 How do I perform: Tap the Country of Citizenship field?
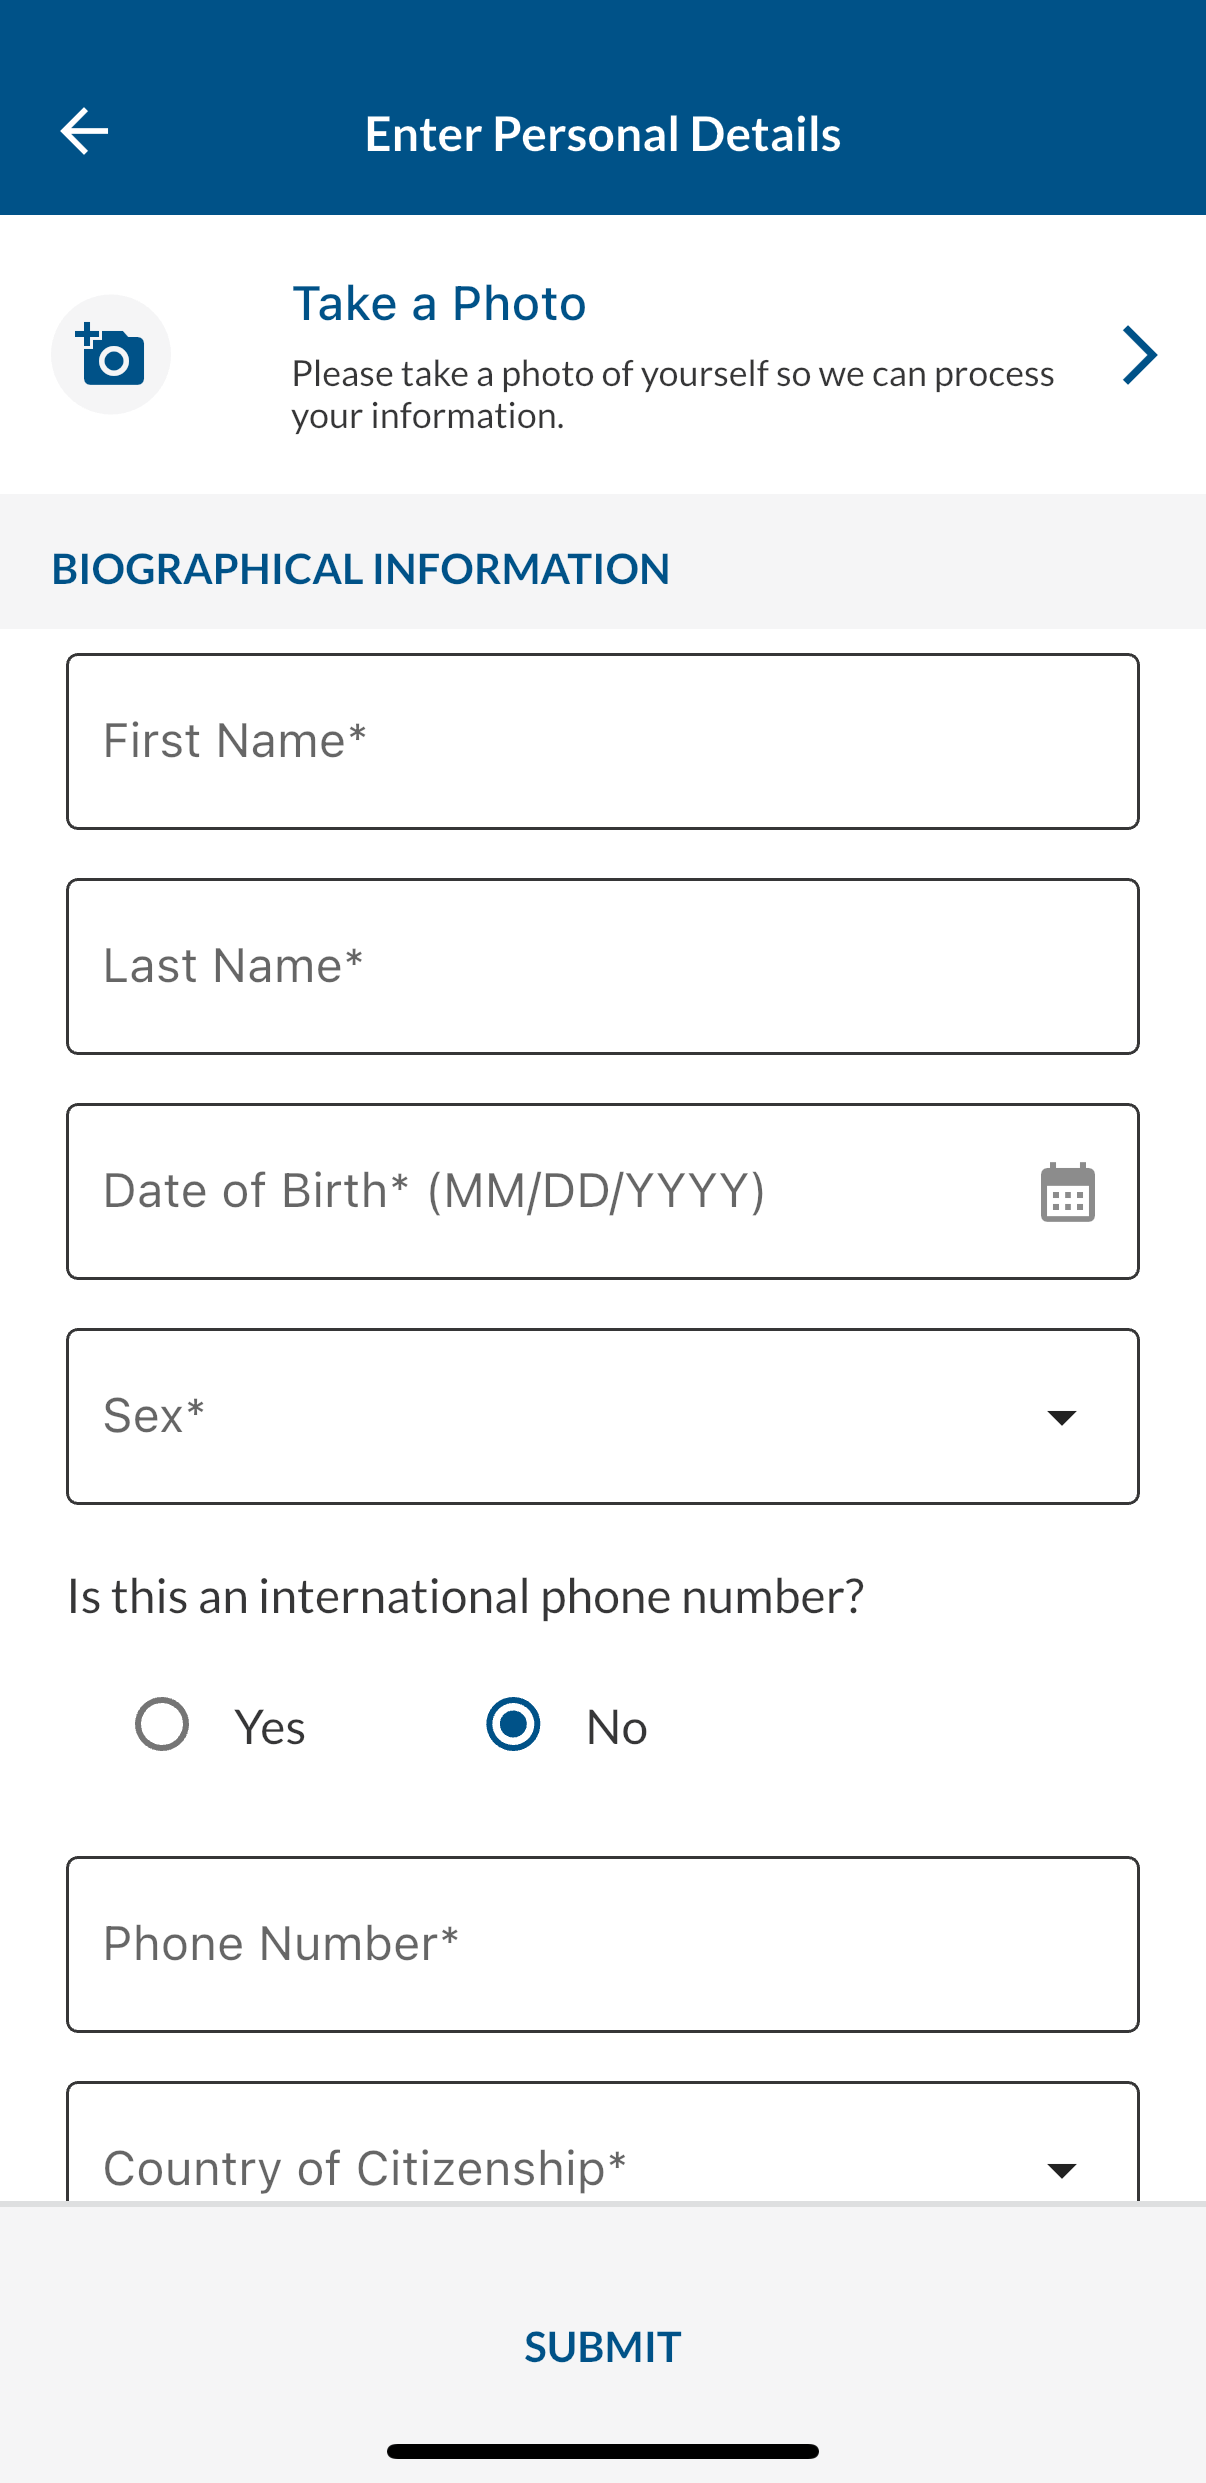(603, 2142)
